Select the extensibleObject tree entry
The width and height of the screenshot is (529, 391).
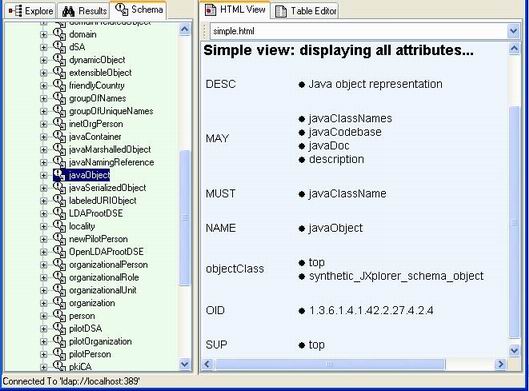tap(100, 73)
